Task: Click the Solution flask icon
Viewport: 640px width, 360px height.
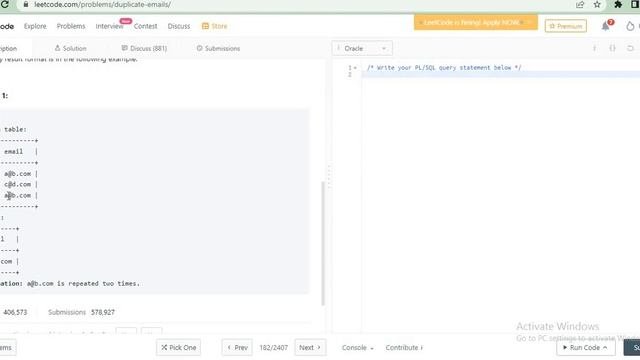Action: pos(57,48)
